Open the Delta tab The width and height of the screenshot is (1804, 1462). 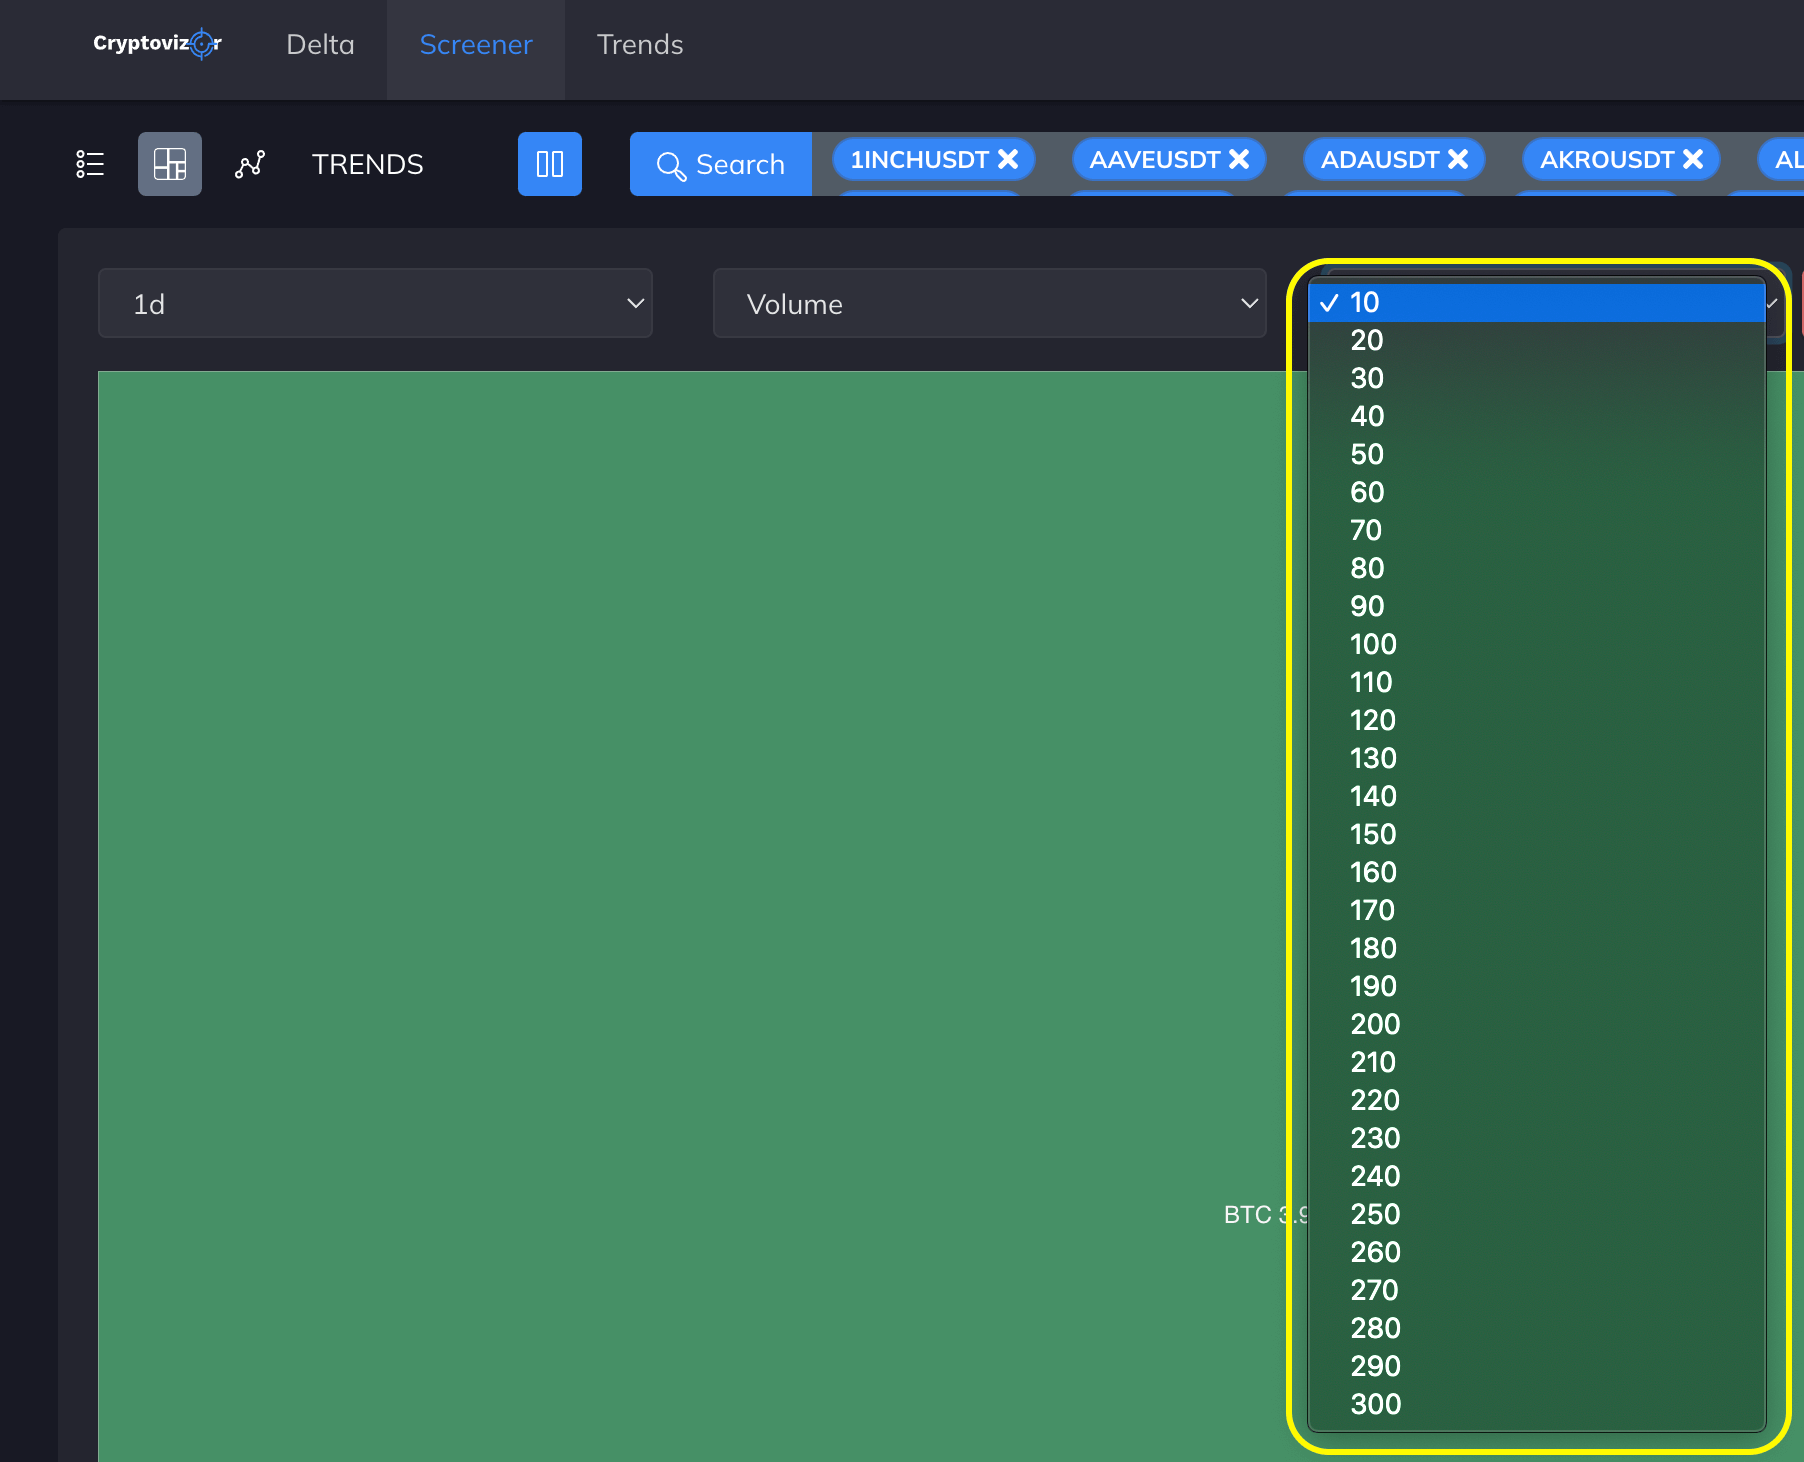[320, 45]
